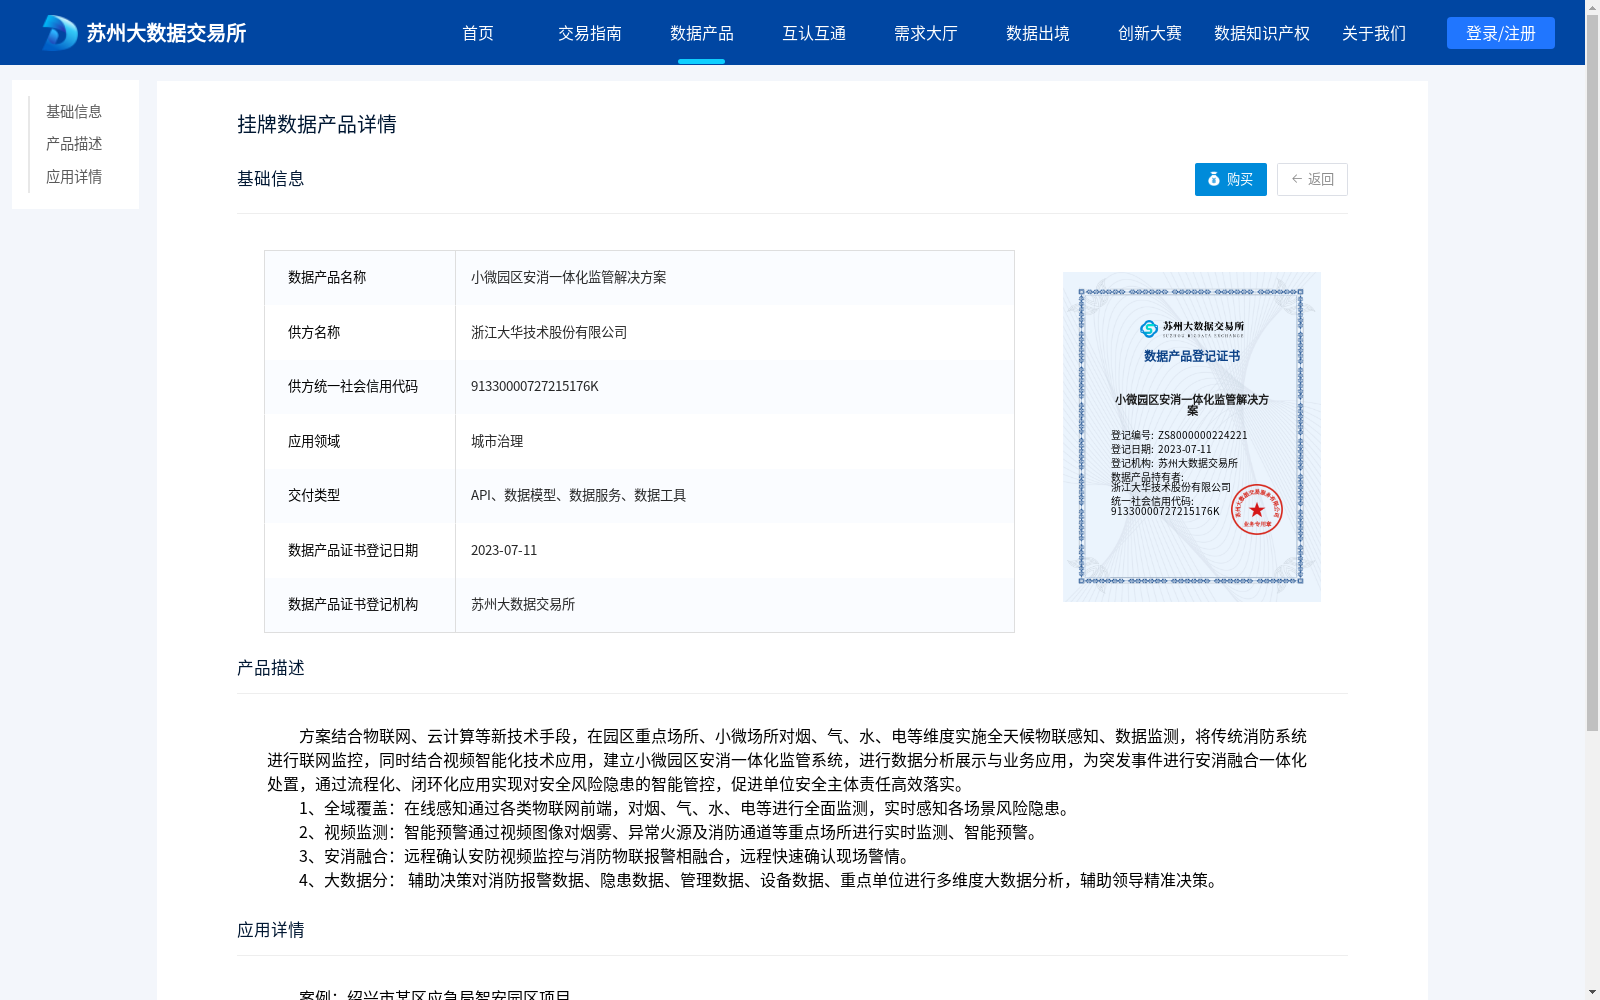Click the line starting 1、全域覆盖
Viewport: 1600px width, 1000px height.
point(687,808)
